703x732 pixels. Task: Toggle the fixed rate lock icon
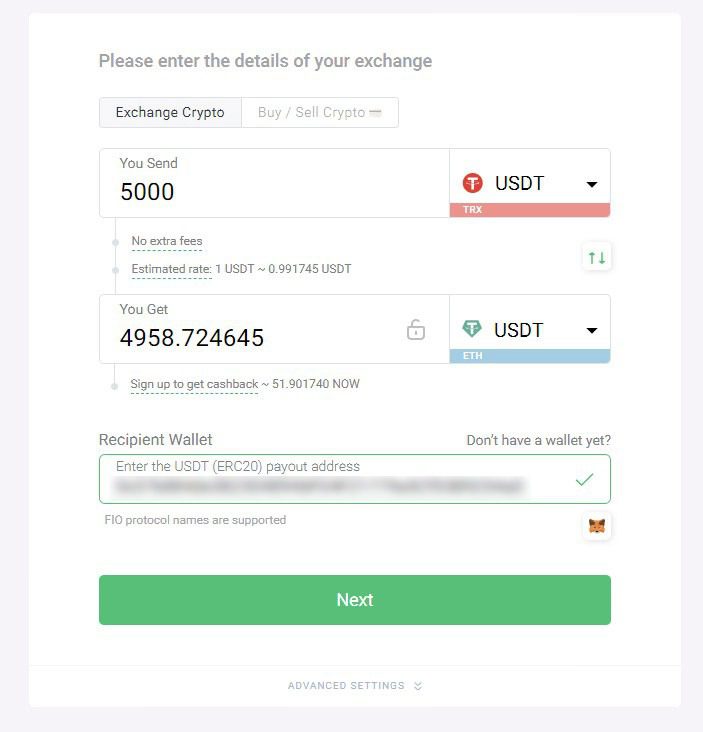point(416,330)
